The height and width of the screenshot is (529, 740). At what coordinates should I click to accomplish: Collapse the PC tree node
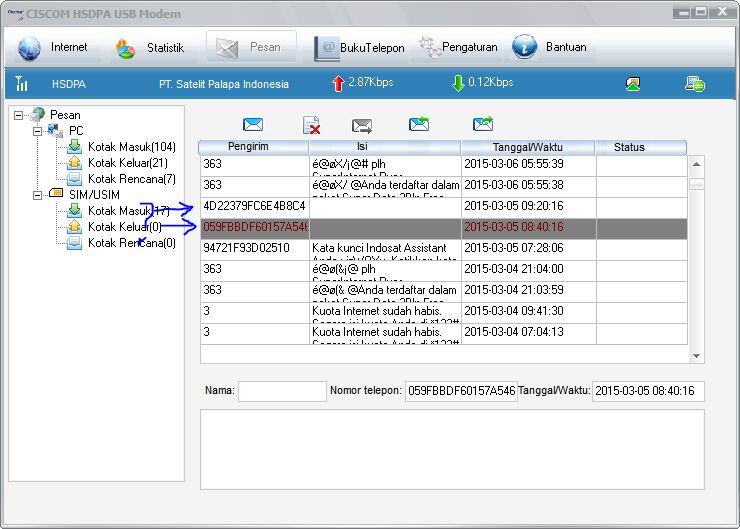(37, 131)
